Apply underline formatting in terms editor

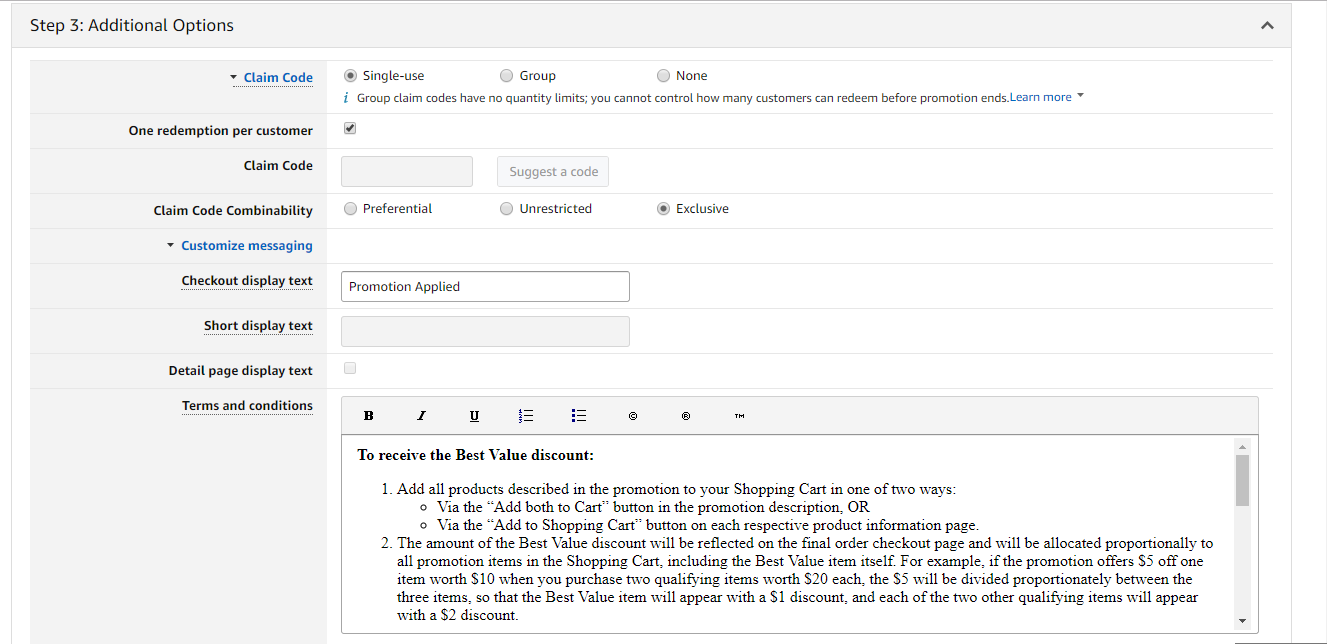coord(474,416)
